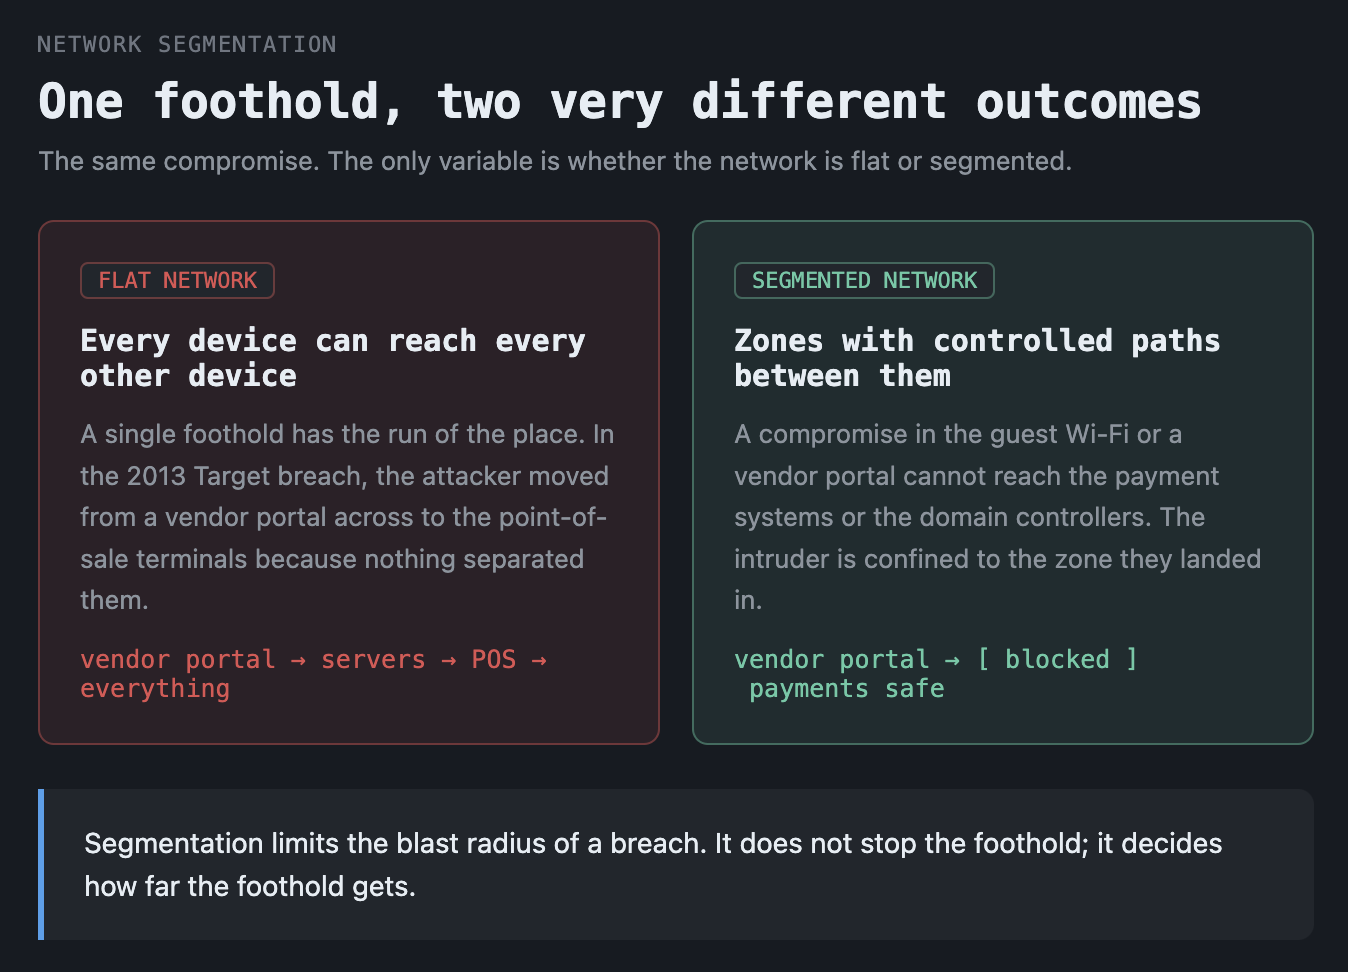Screen dimensions: 1348x972
Task: Click the 'payments safe' text
Action: [846, 689]
